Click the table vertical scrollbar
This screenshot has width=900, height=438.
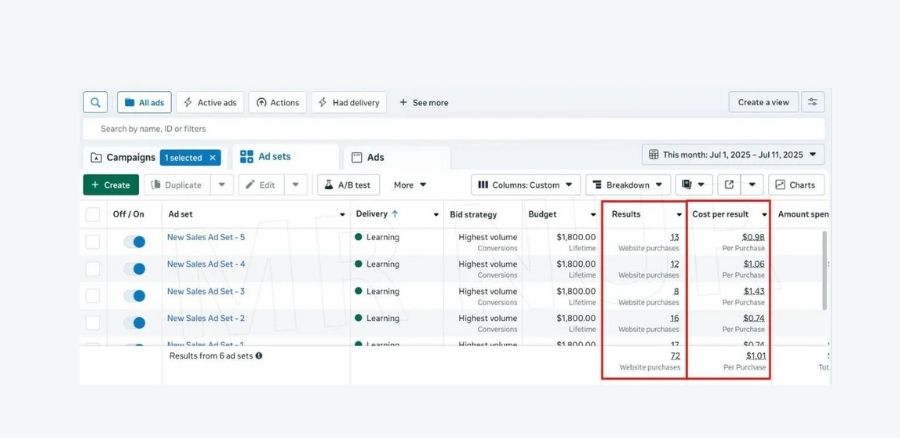(x=826, y=270)
